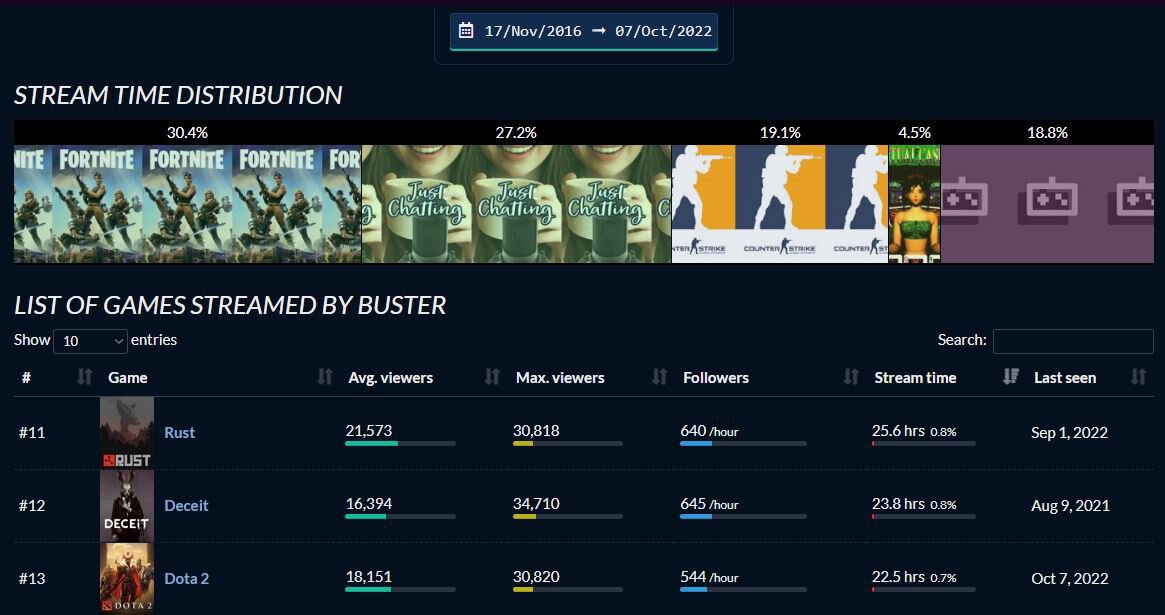Sort table by # rank column arrows
Image resolution: width=1165 pixels, height=615 pixels.
85,377
